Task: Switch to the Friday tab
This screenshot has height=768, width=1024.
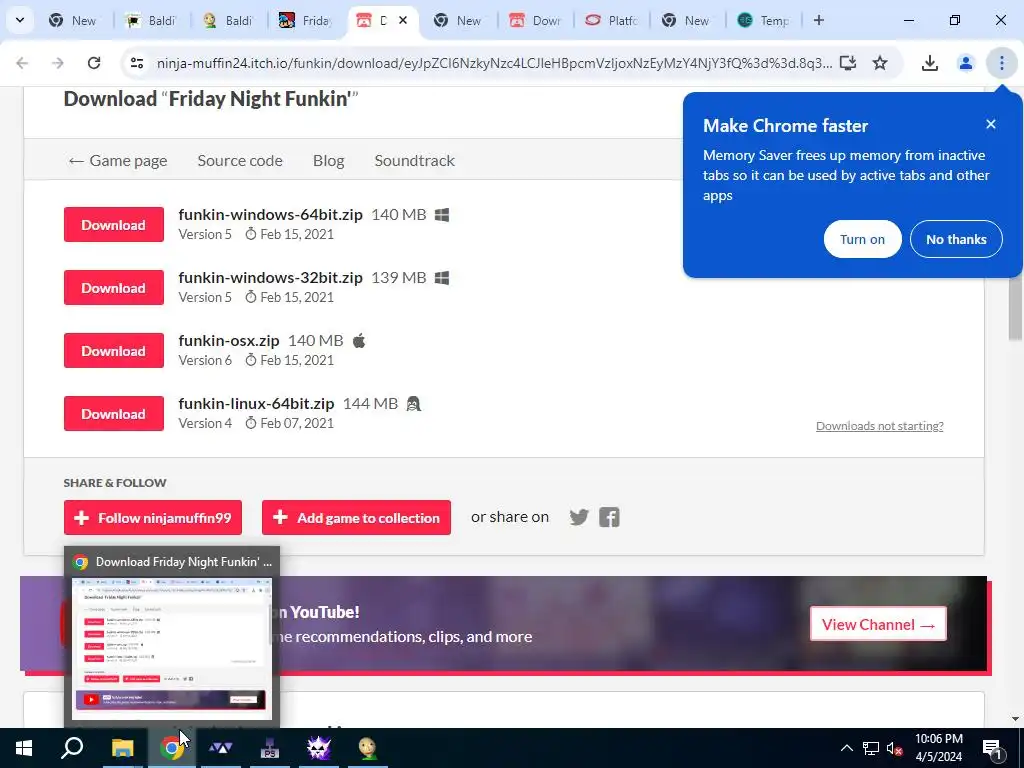Action: tap(306, 20)
